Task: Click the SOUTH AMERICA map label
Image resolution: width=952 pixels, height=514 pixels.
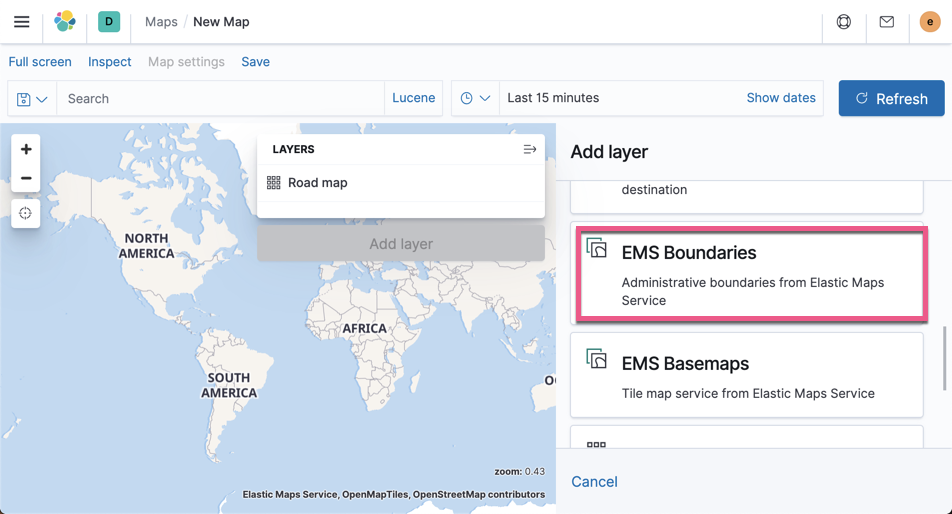Action: (x=229, y=385)
